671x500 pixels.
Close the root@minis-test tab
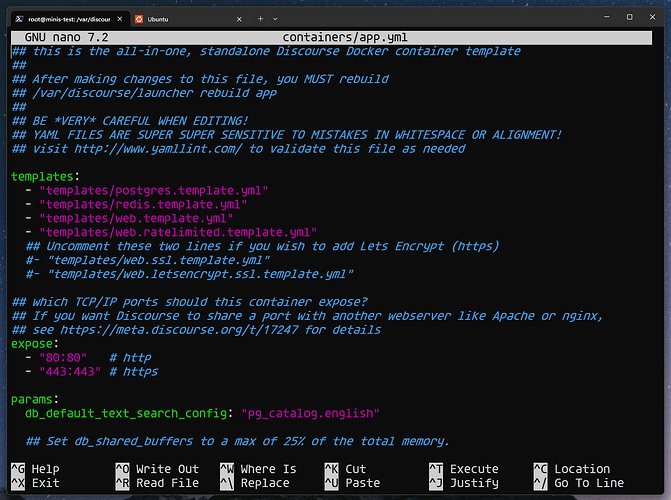(120, 19)
